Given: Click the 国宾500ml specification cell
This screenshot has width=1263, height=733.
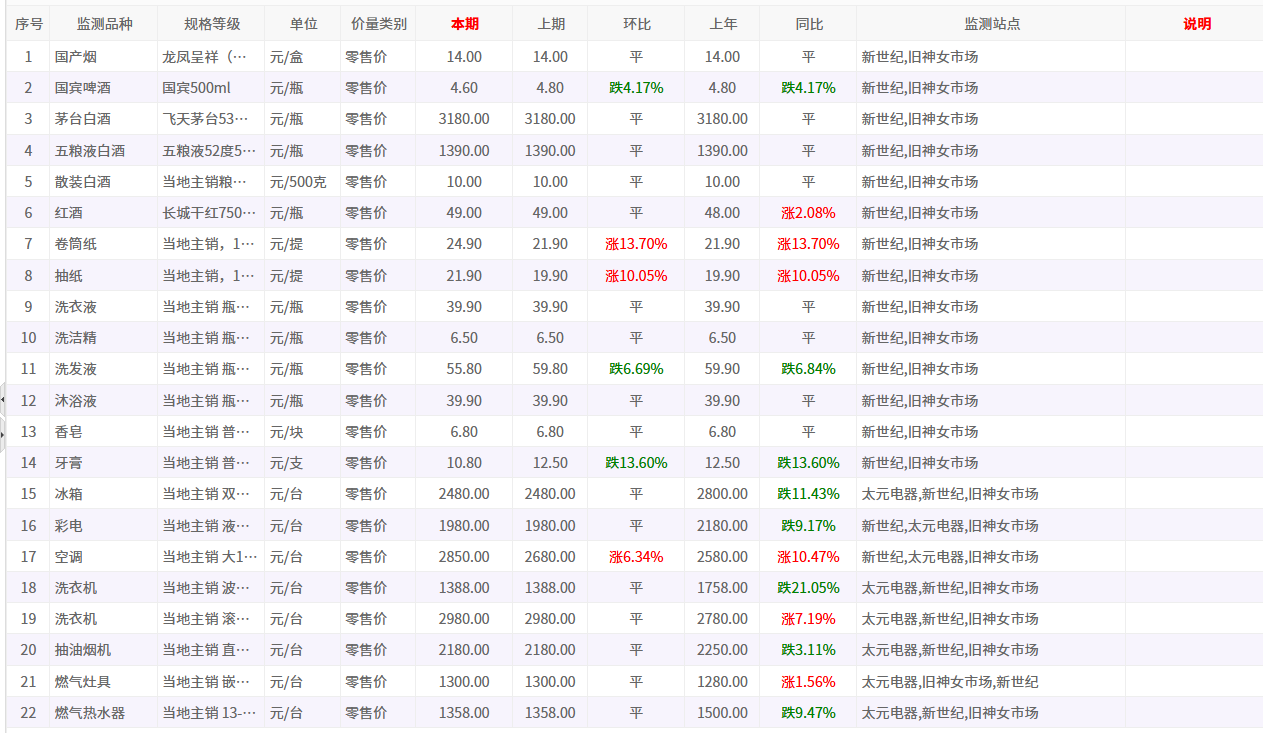Looking at the screenshot, I should pos(211,88).
